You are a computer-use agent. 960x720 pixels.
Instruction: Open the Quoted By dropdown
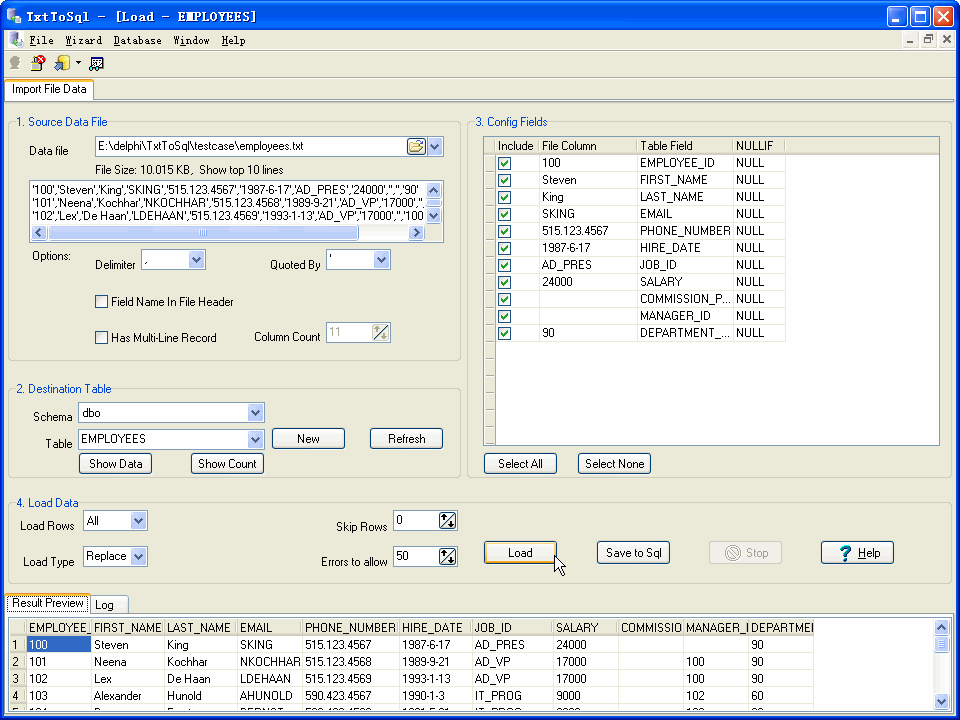point(381,260)
